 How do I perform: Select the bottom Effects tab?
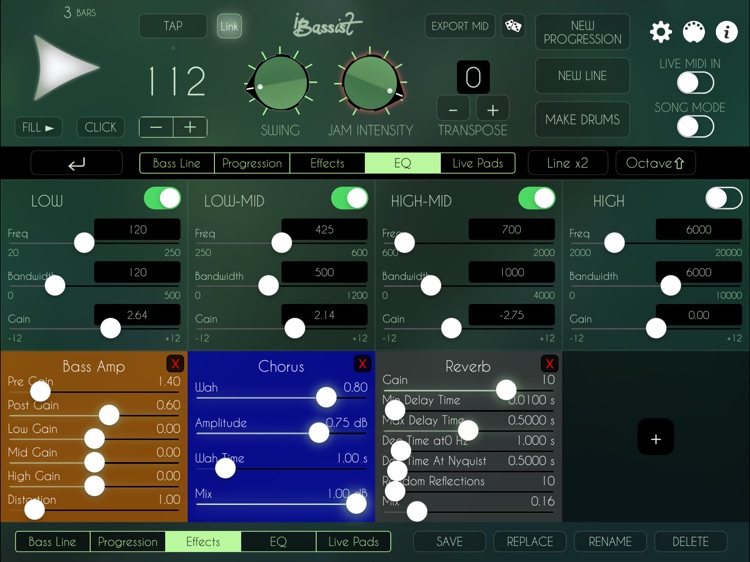click(203, 541)
